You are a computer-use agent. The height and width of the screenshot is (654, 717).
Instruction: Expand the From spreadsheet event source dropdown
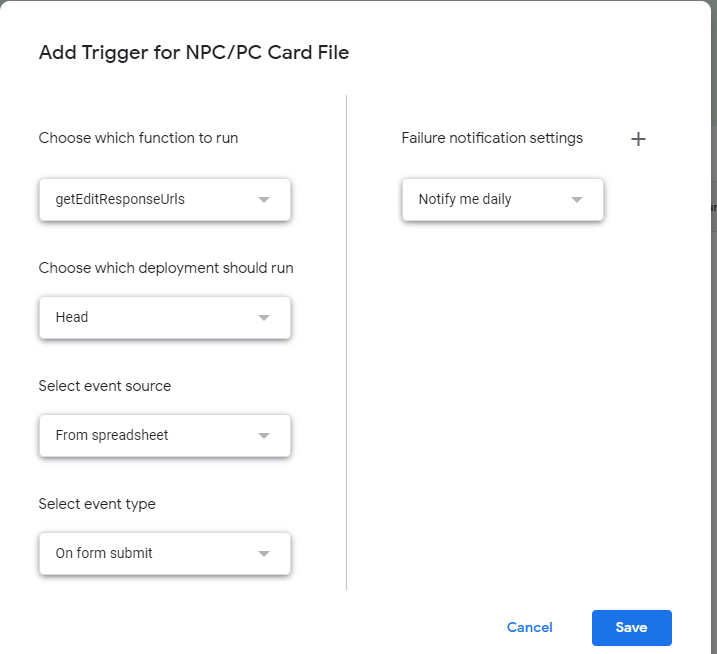(150, 436)
